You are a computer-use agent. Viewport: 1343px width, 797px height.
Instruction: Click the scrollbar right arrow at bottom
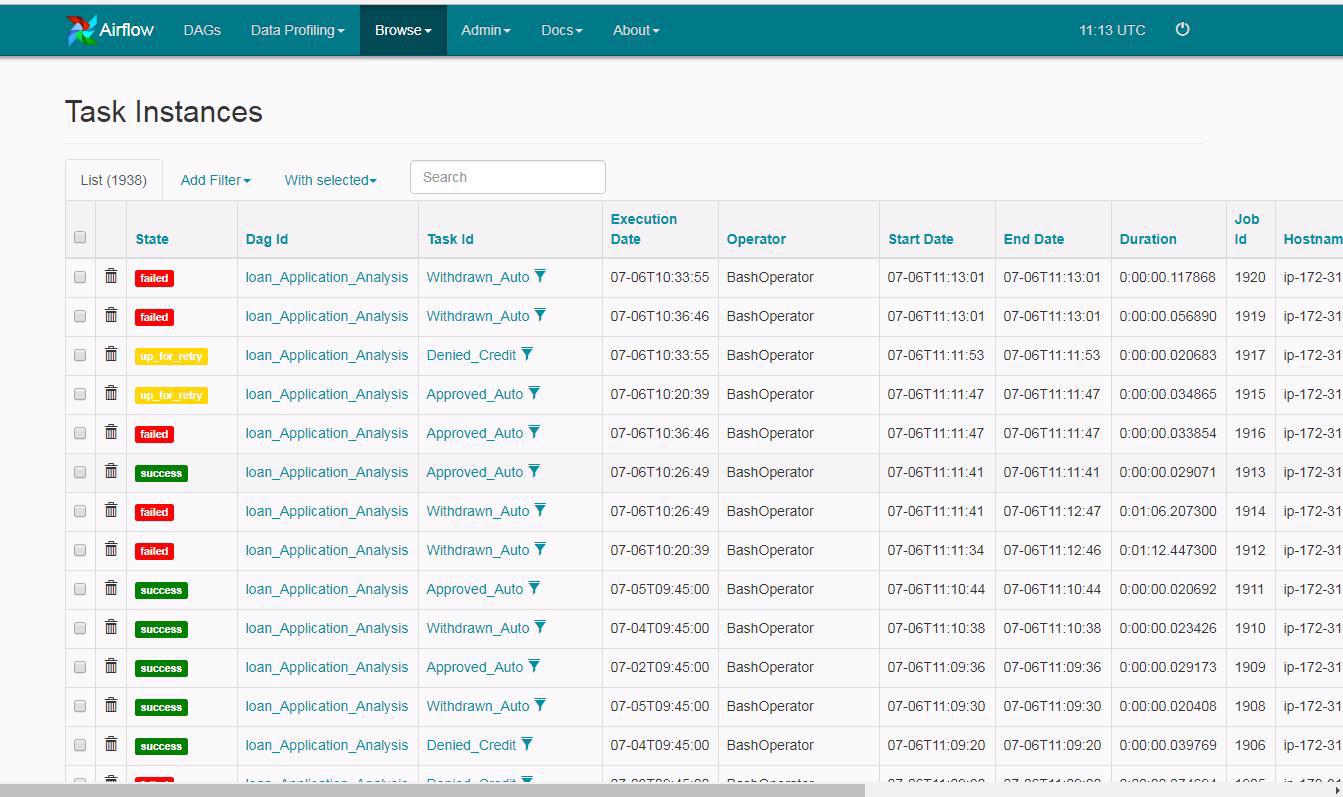click(1337, 790)
